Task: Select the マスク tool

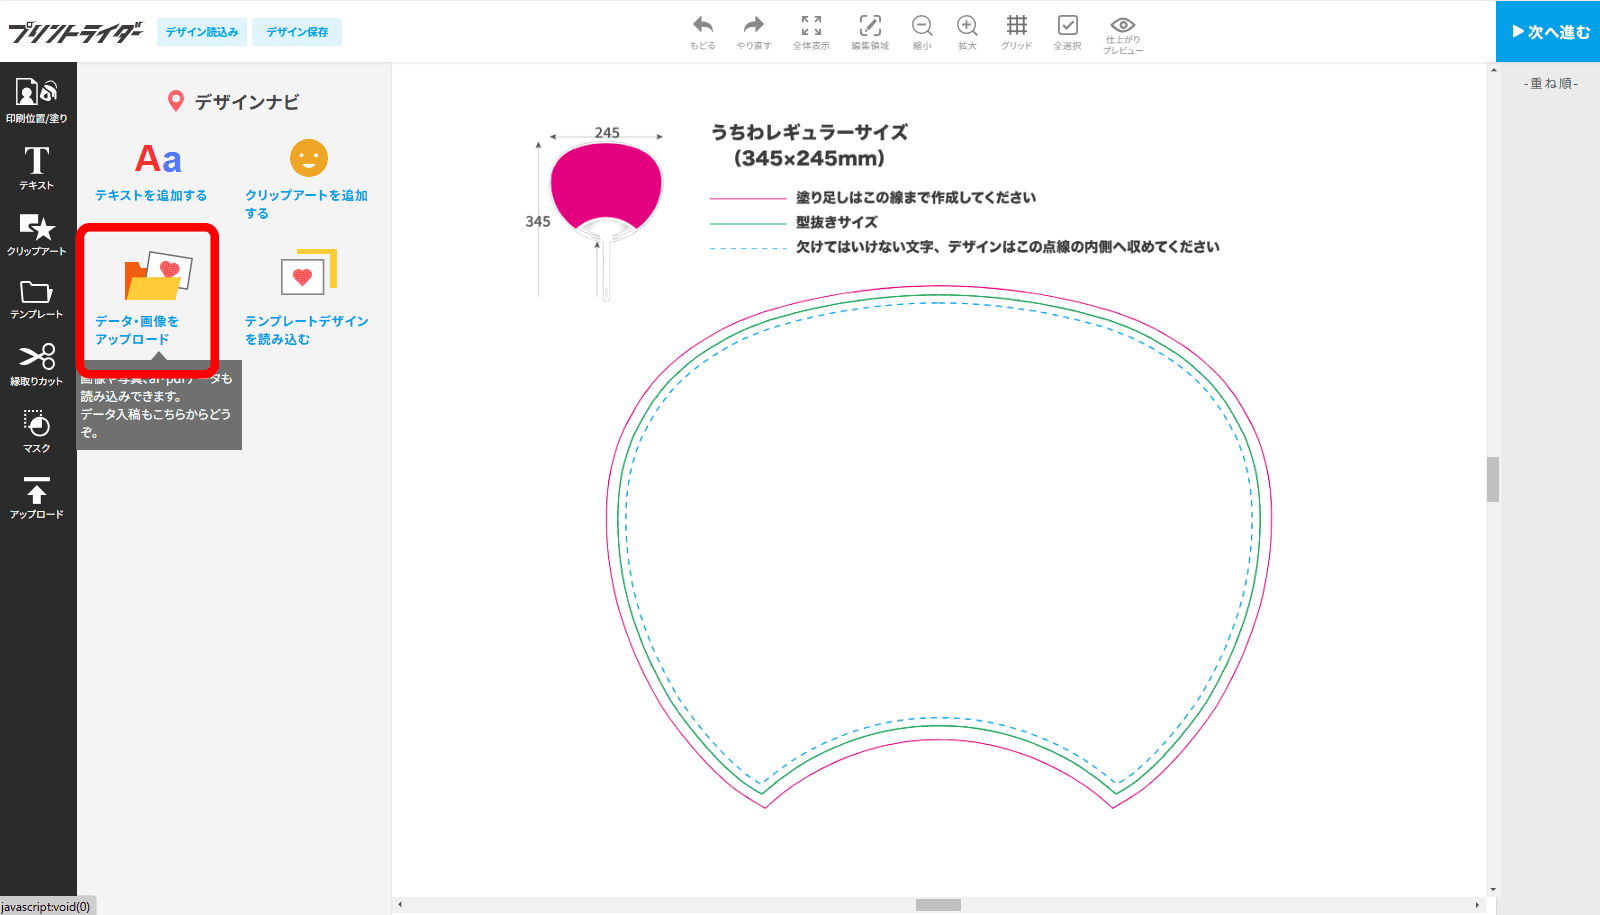Action: tap(37, 431)
